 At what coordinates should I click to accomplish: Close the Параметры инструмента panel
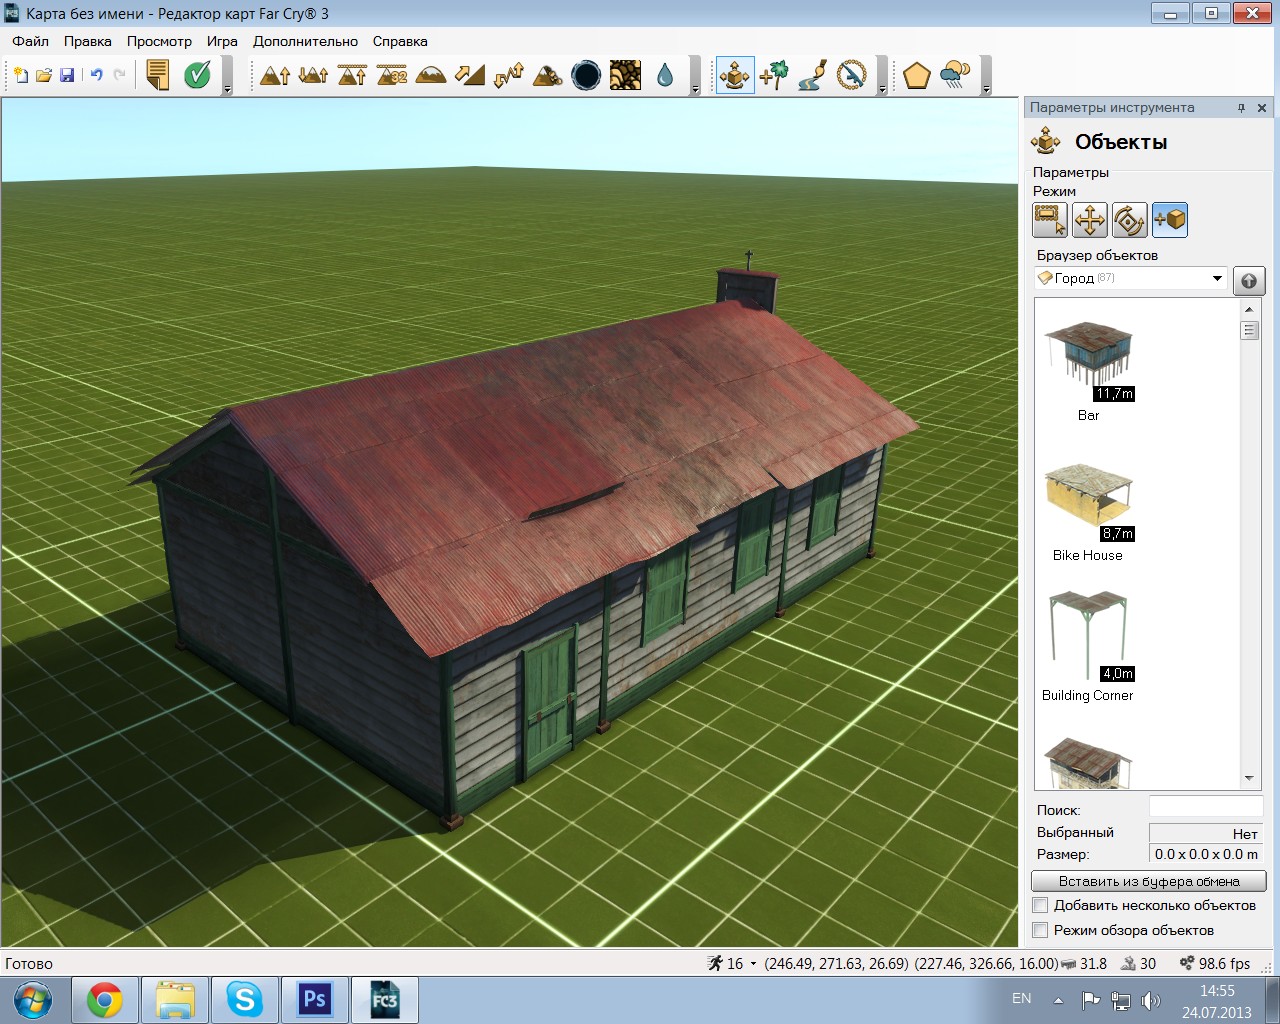click(x=1262, y=108)
